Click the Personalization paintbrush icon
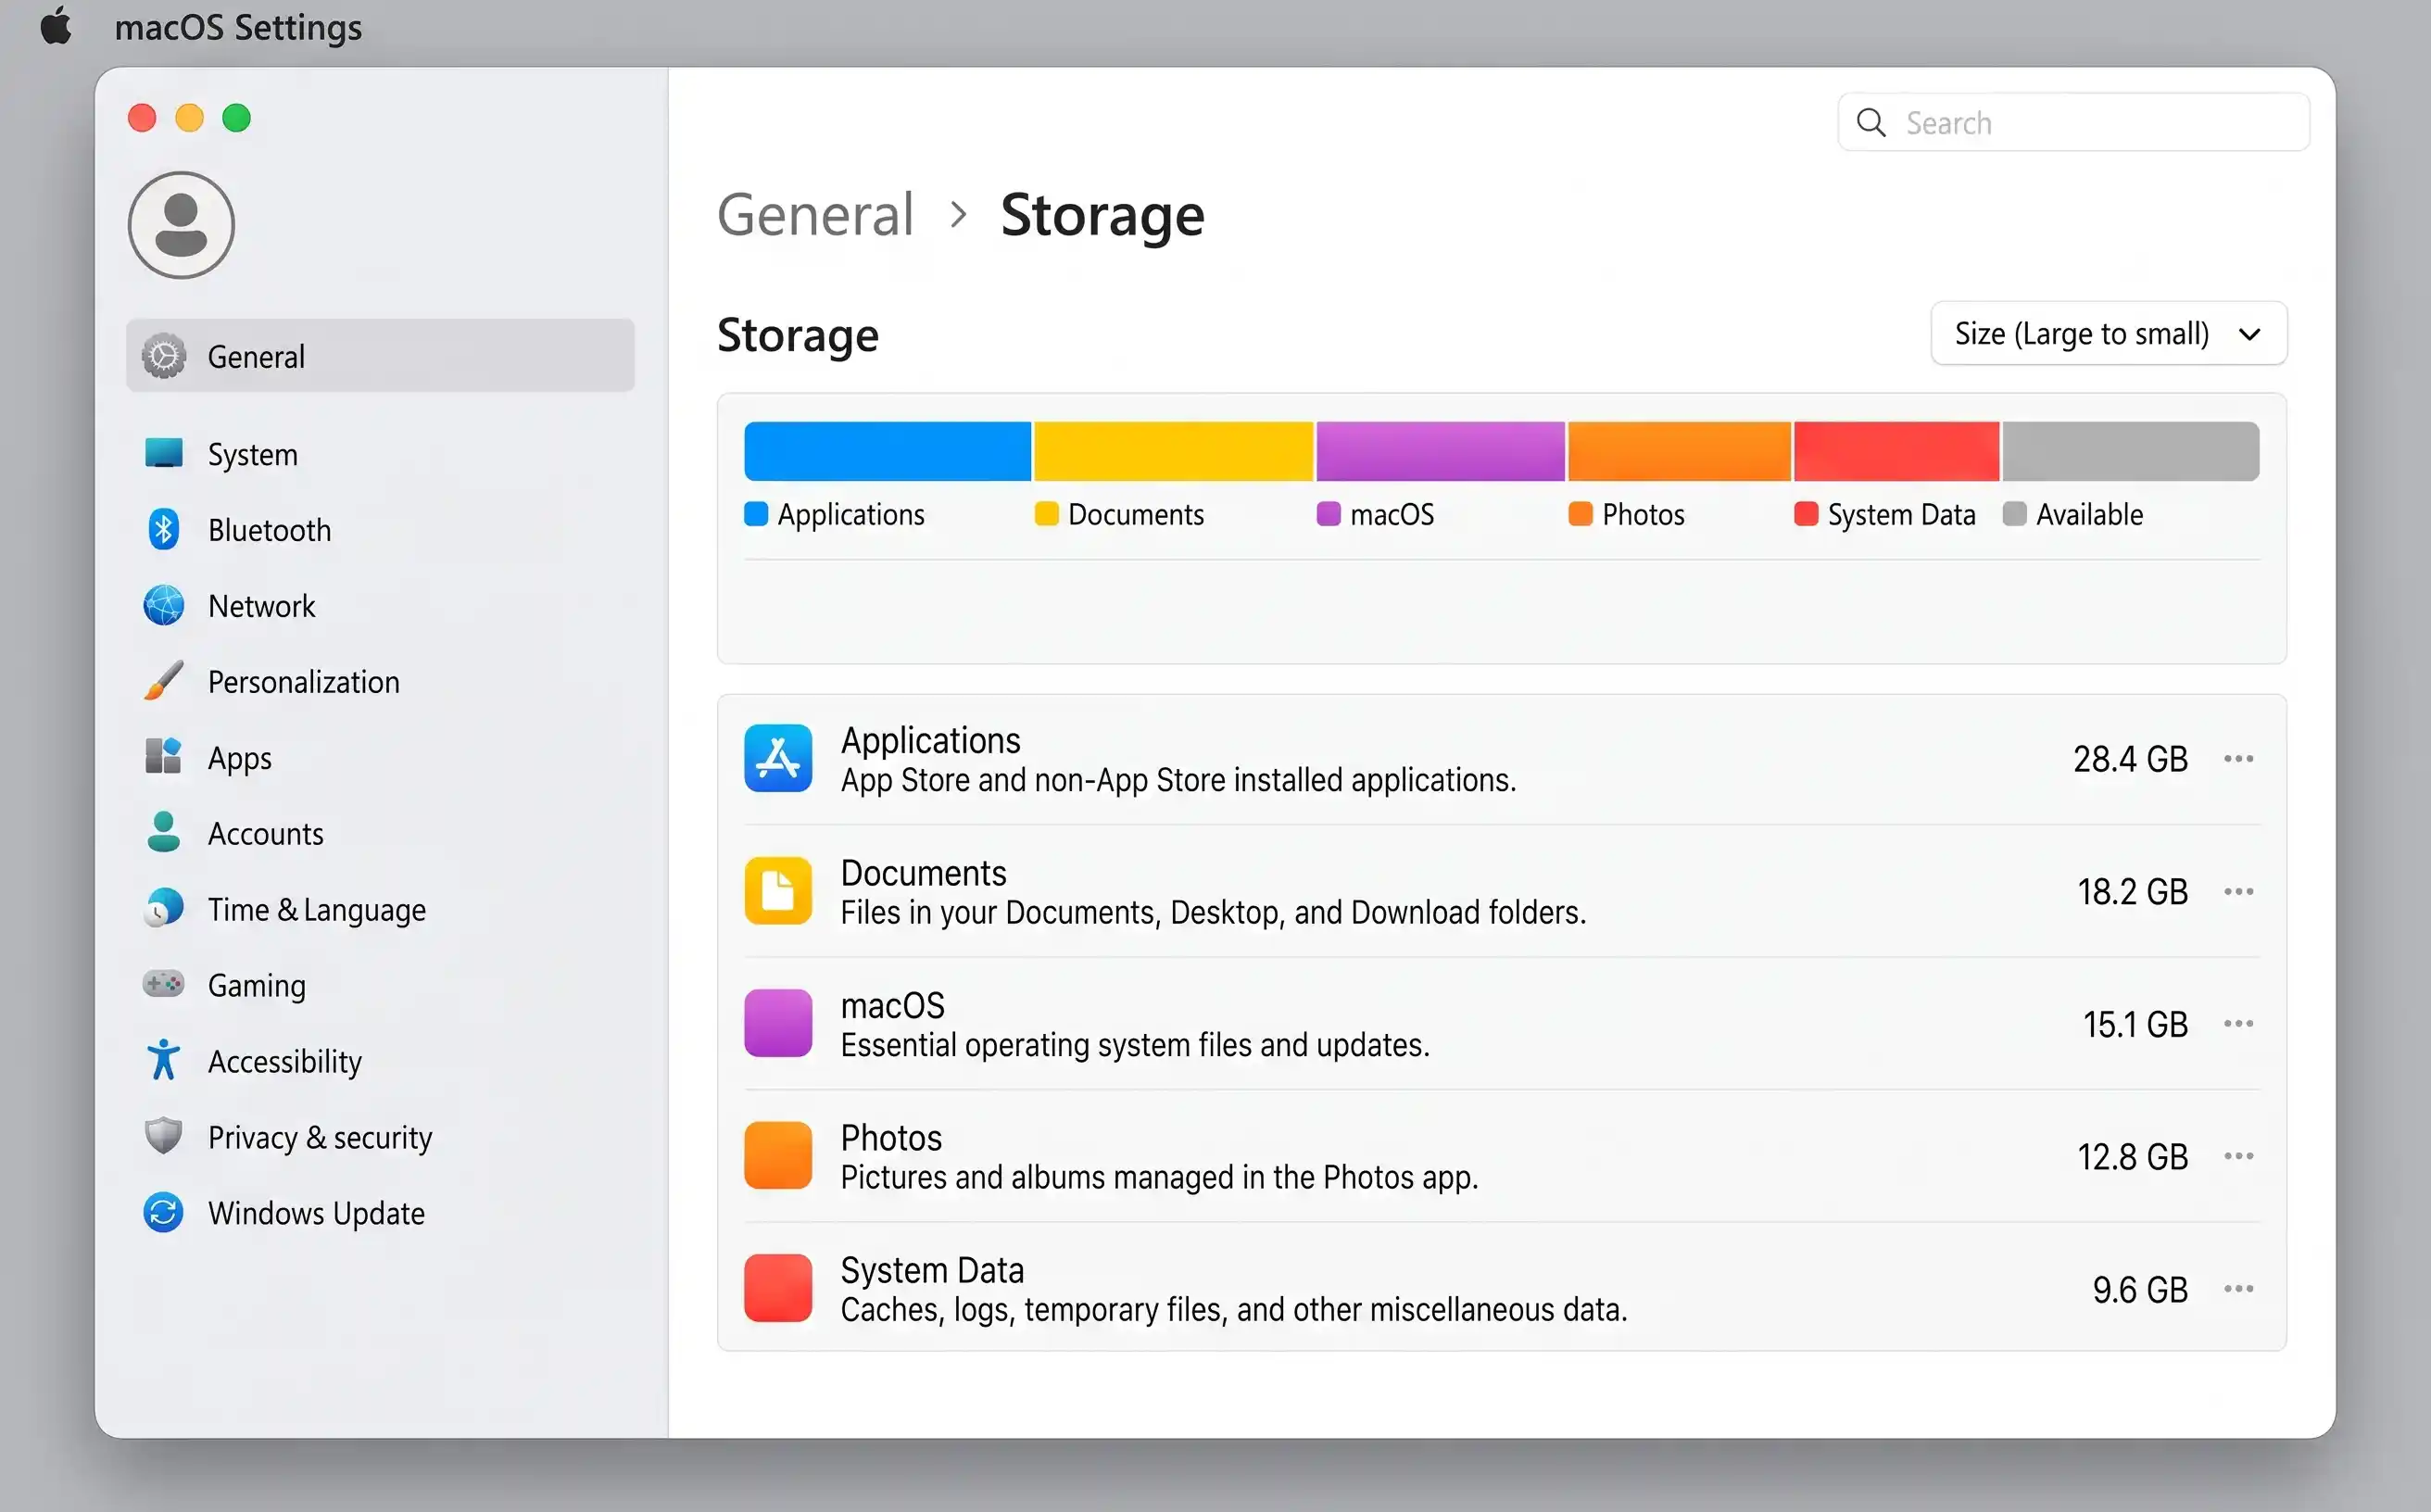 point(164,681)
